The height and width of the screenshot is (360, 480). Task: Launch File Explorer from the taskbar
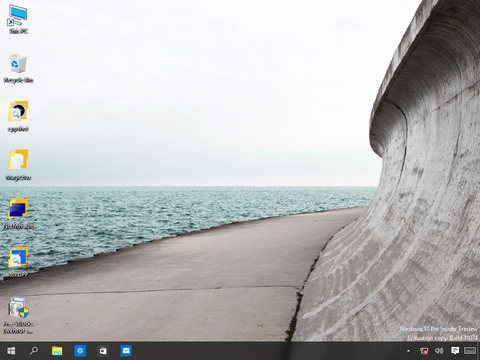(x=57, y=351)
